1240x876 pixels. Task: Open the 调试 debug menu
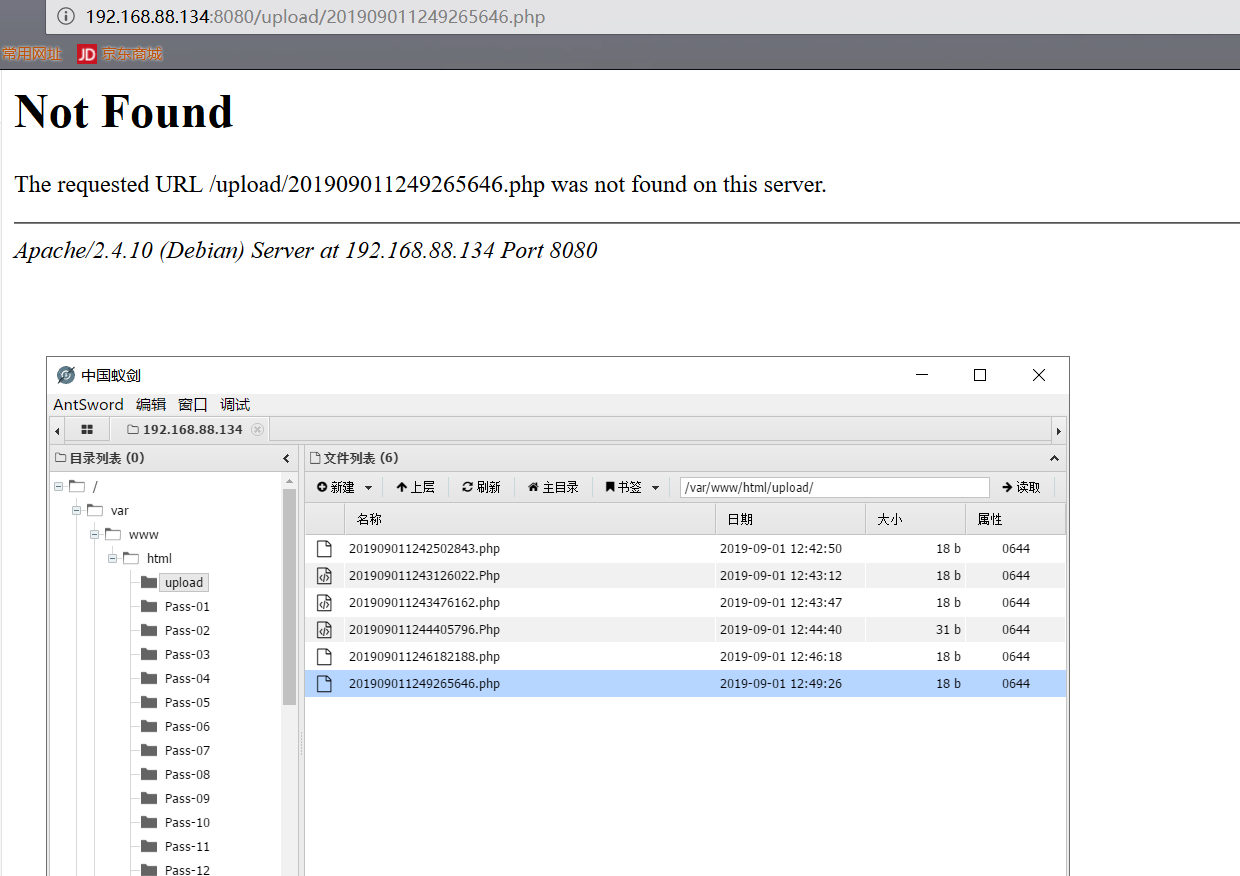click(x=235, y=404)
